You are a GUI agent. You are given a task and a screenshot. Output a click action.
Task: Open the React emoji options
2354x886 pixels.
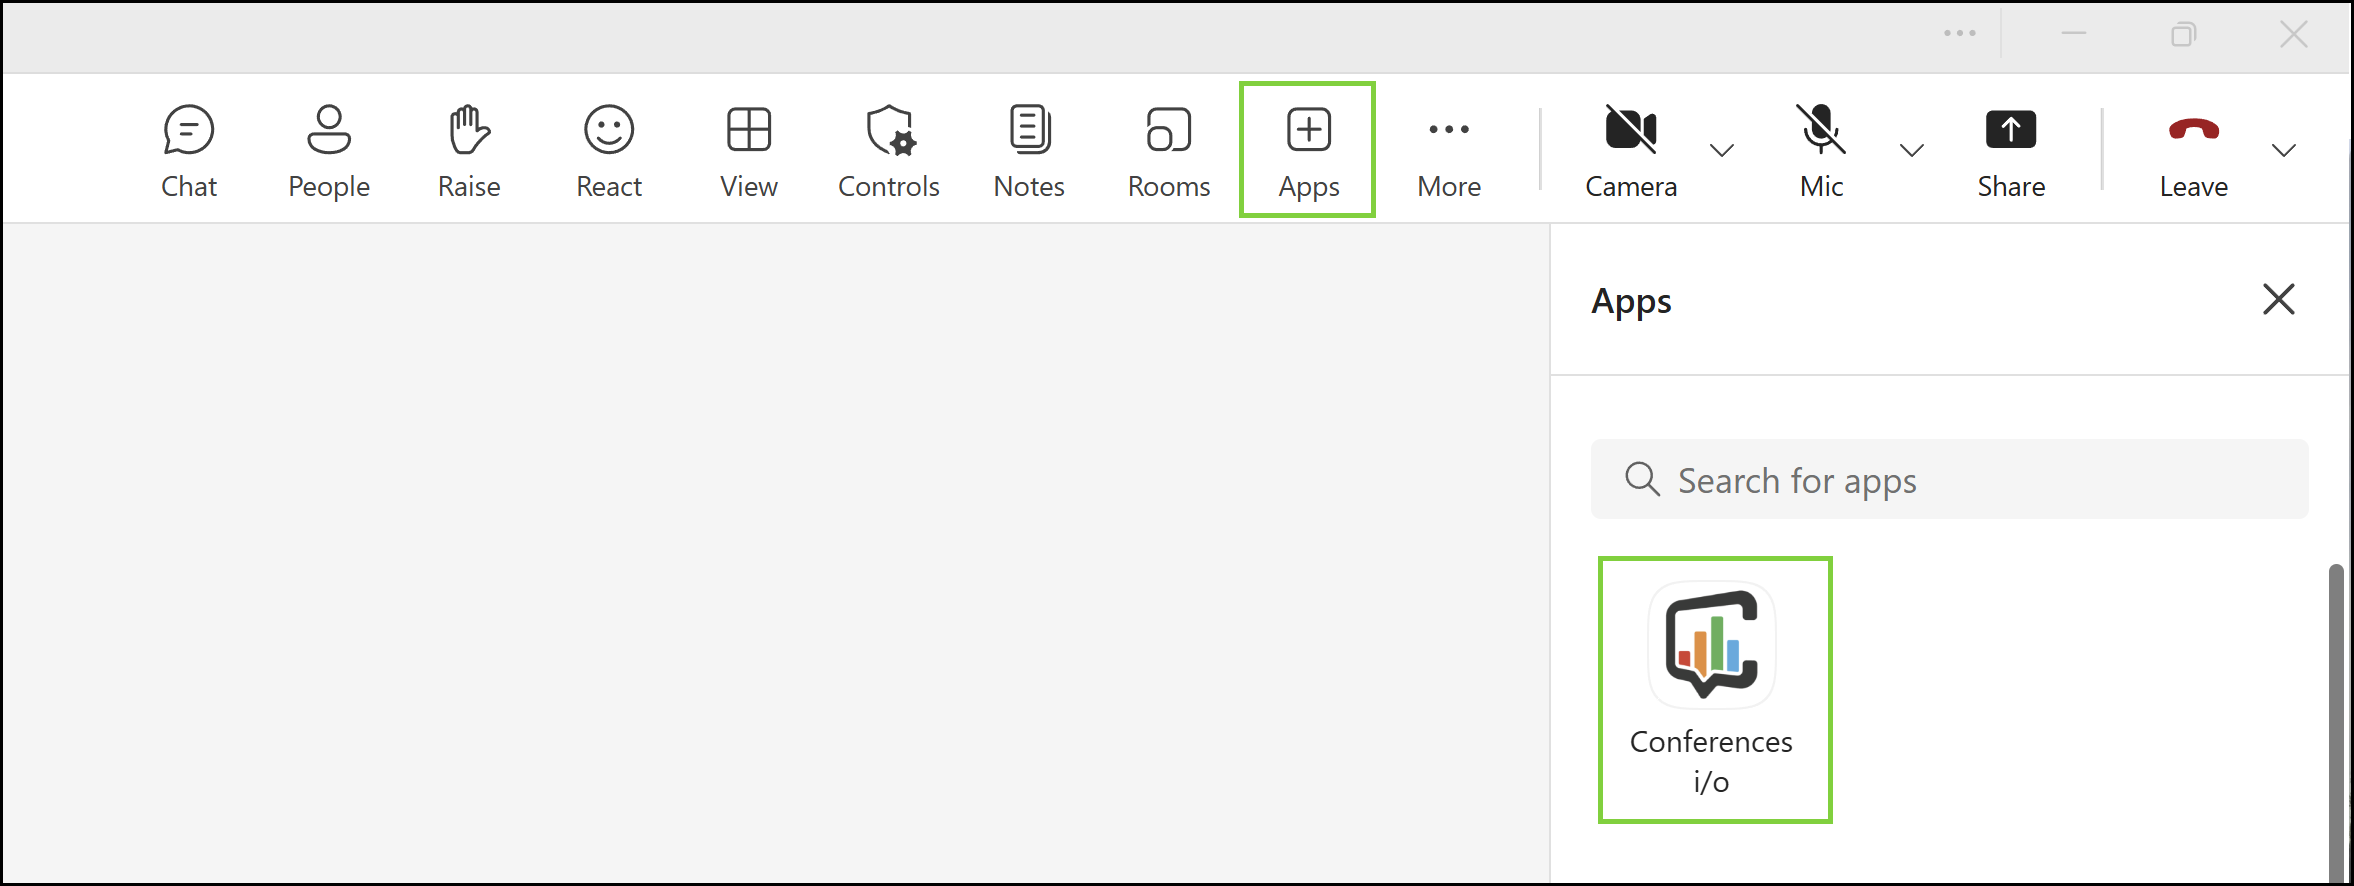click(x=609, y=151)
